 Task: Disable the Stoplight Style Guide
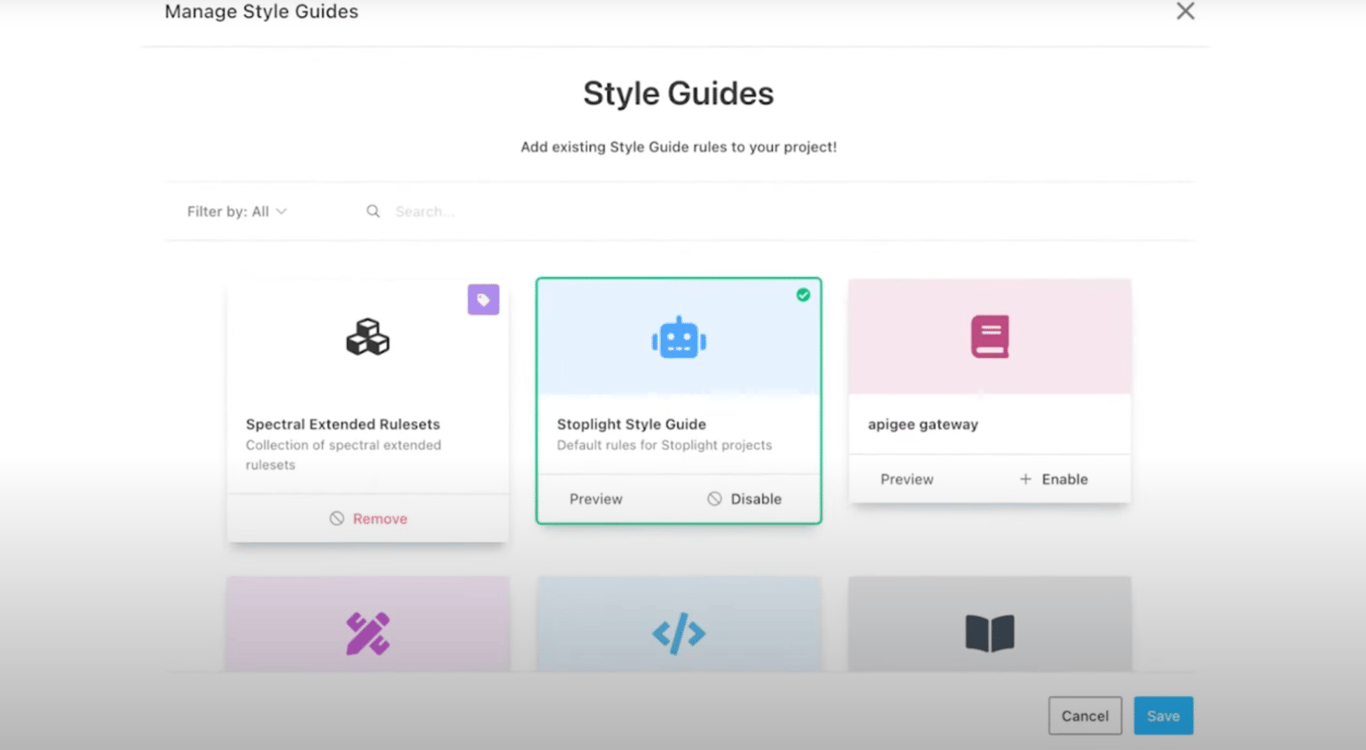(x=744, y=499)
